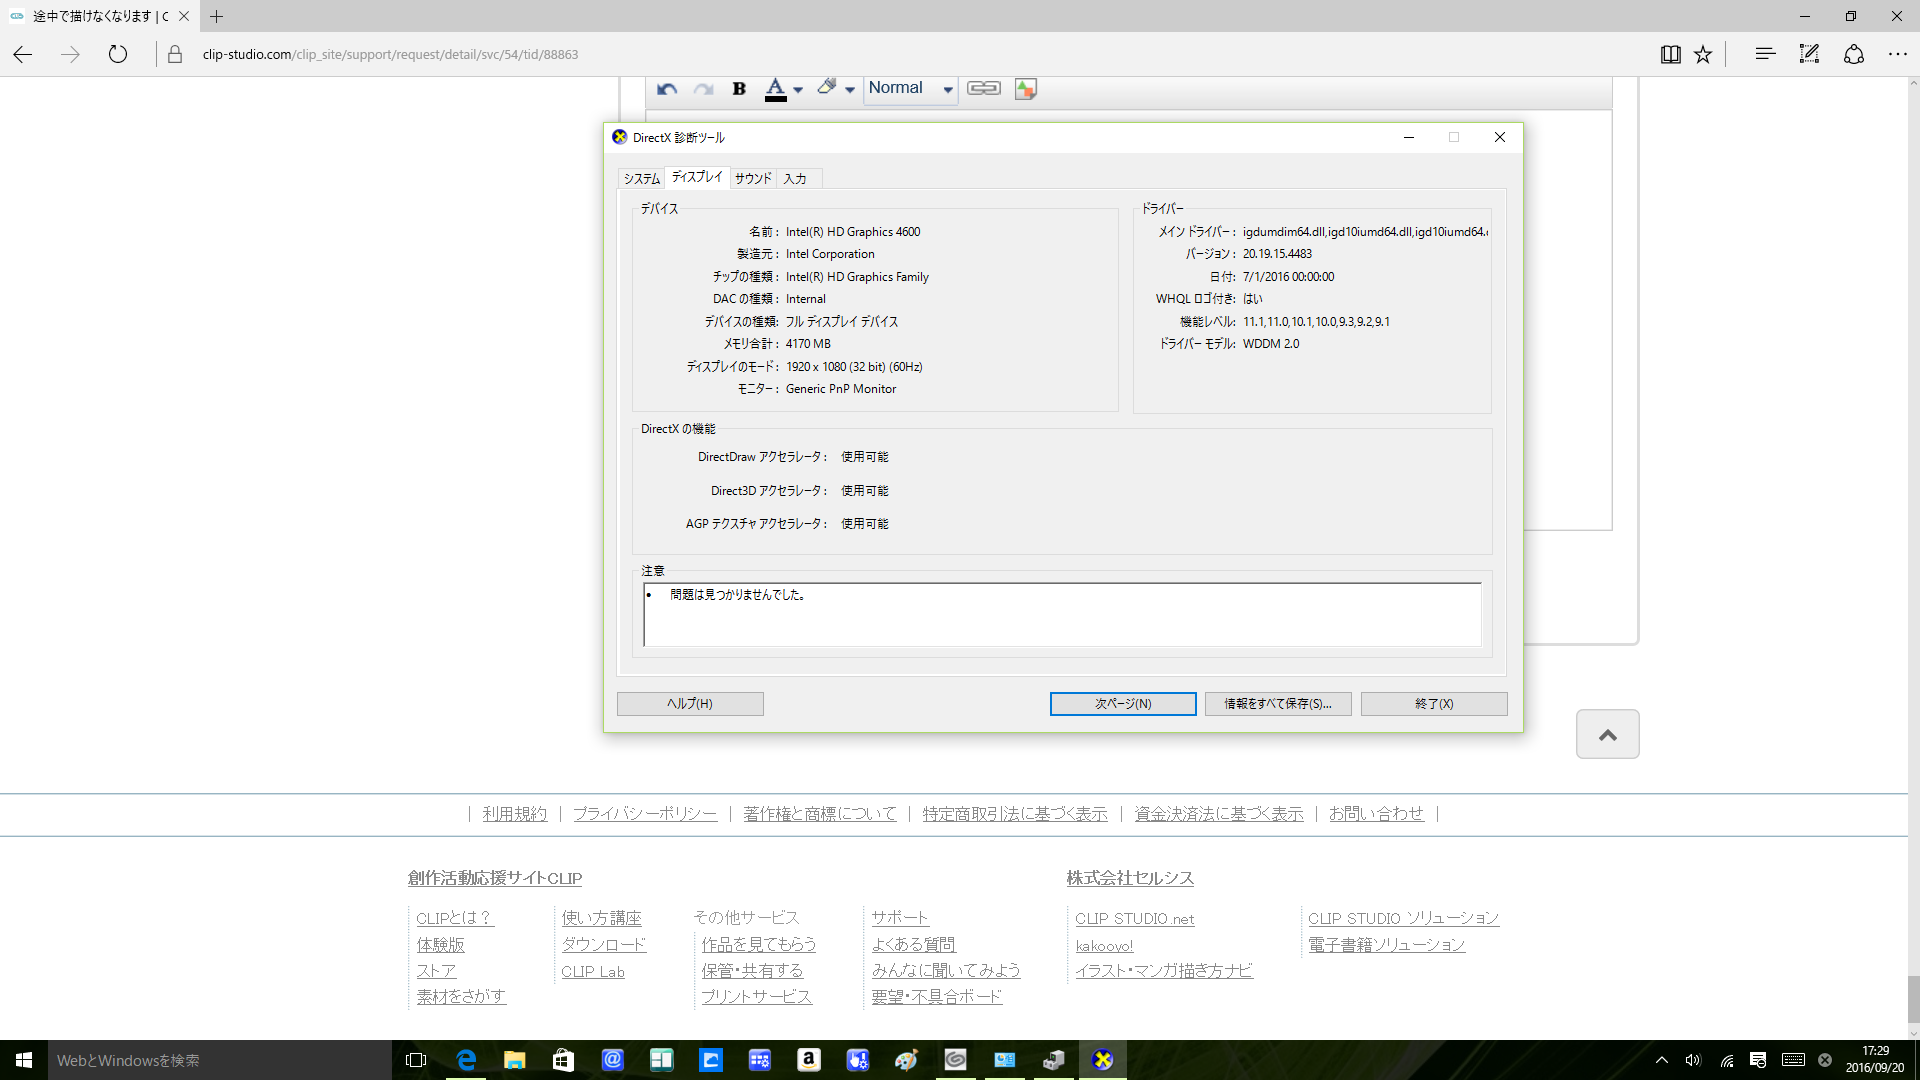This screenshot has width=1920, height=1080.
Task: Click the highlighter background color icon
Action: tap(826, 88)
